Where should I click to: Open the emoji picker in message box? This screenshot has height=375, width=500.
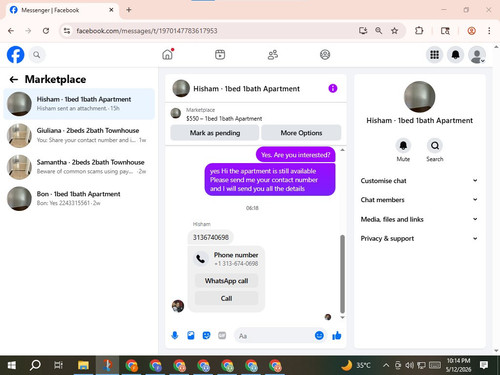pos(319,335)
